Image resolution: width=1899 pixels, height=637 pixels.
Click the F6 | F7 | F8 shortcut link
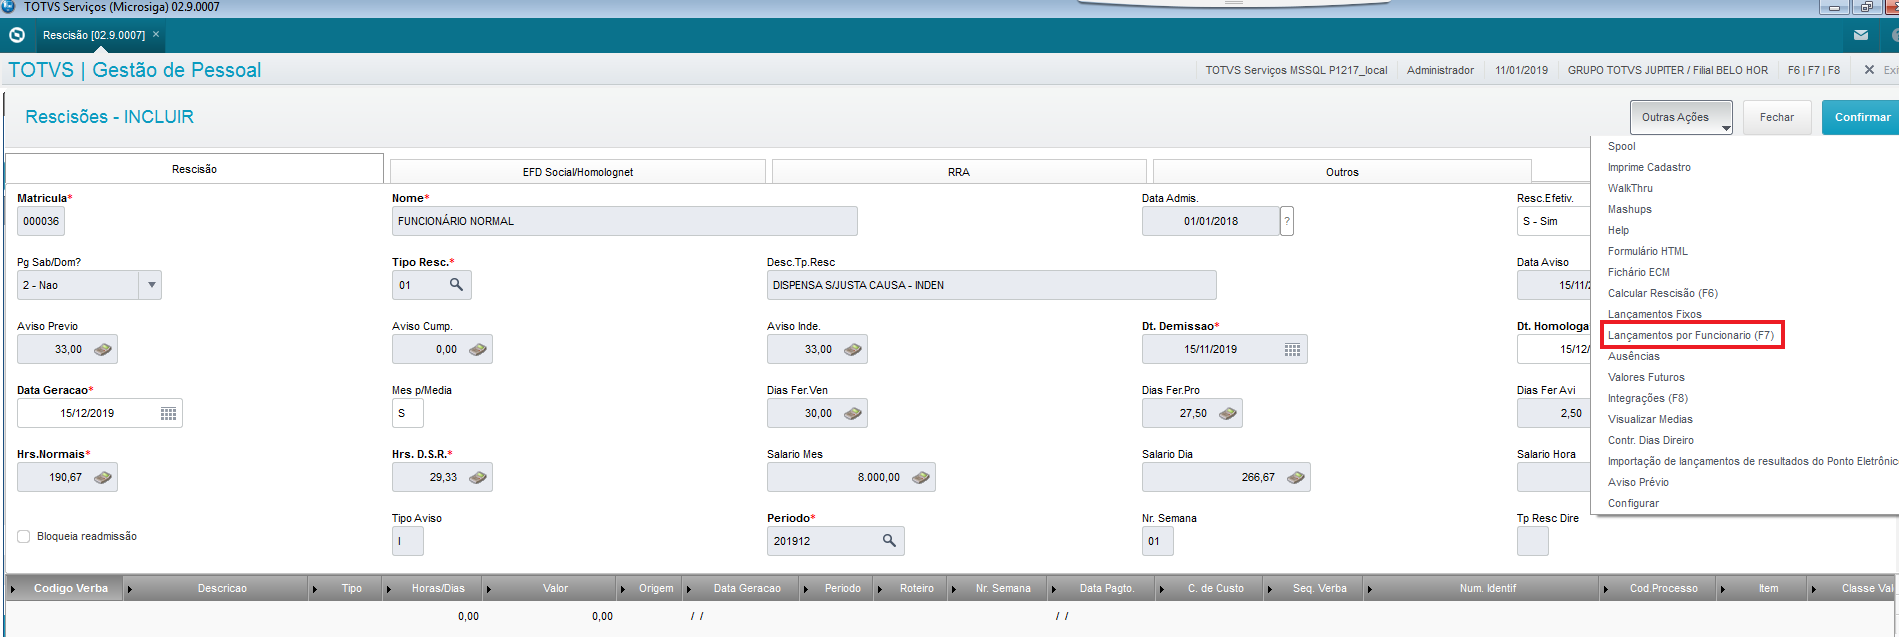pyautogui.click(x=1813, y=70)
